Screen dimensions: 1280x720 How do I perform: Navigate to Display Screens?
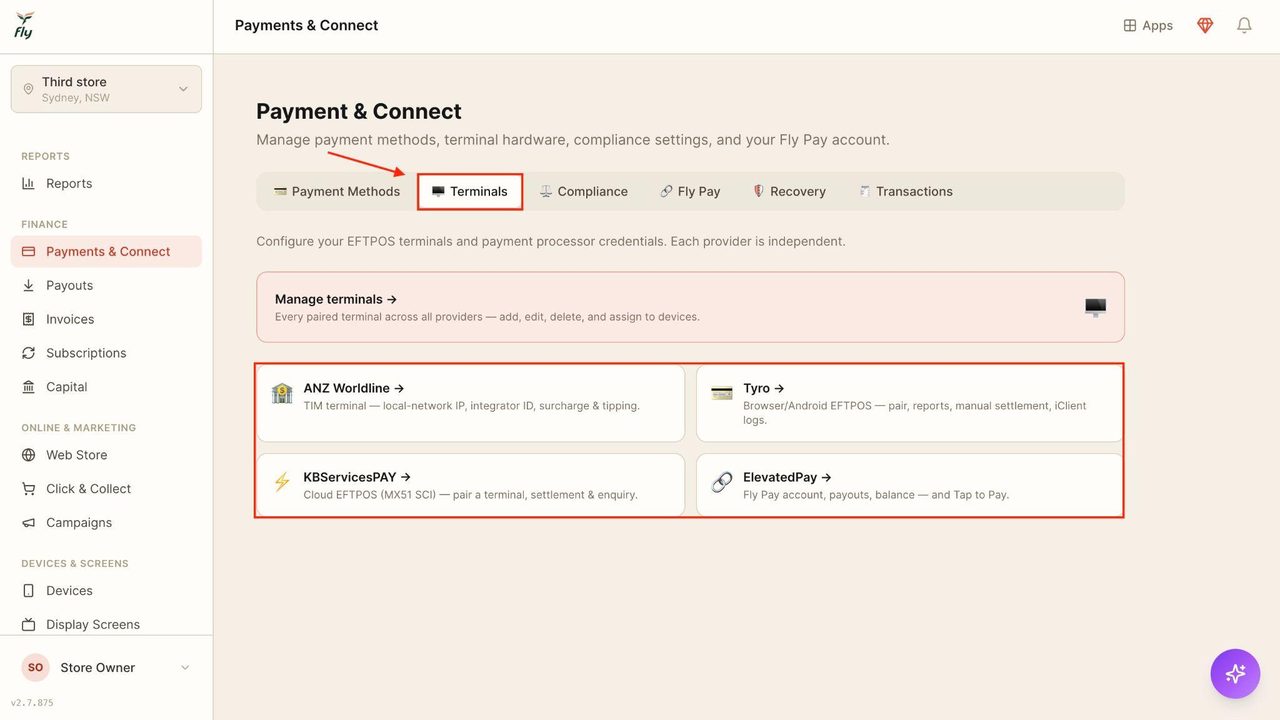click(106, 625)
